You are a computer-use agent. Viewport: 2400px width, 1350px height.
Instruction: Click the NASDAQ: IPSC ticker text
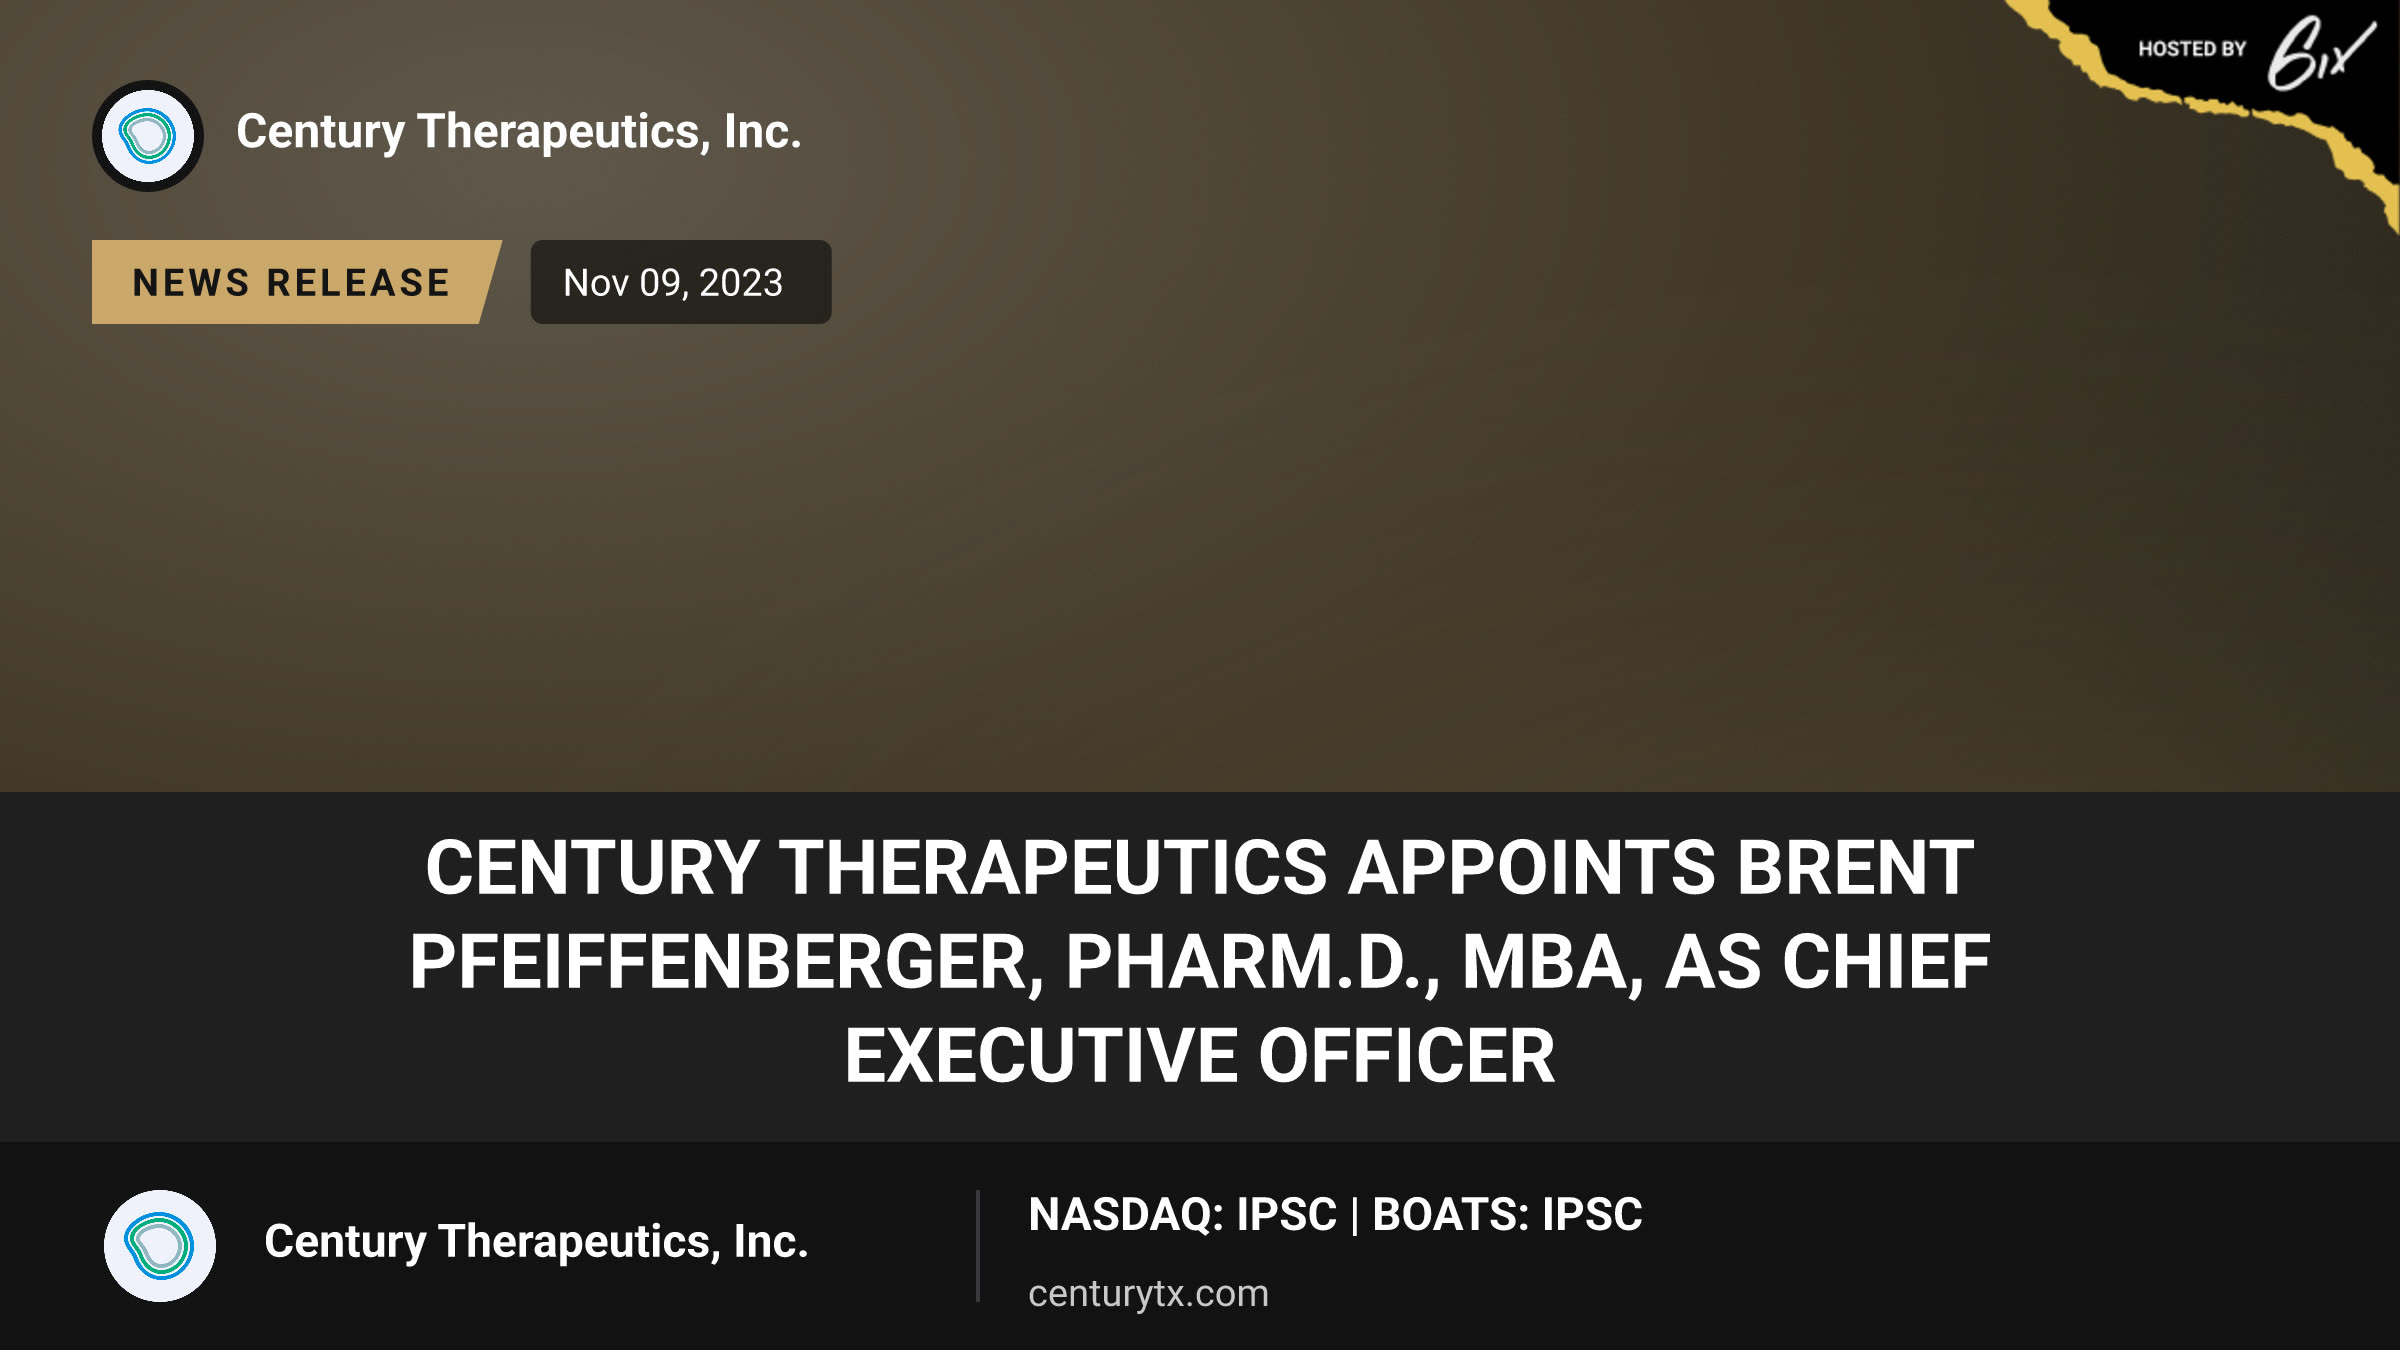pos(1182,1215)
